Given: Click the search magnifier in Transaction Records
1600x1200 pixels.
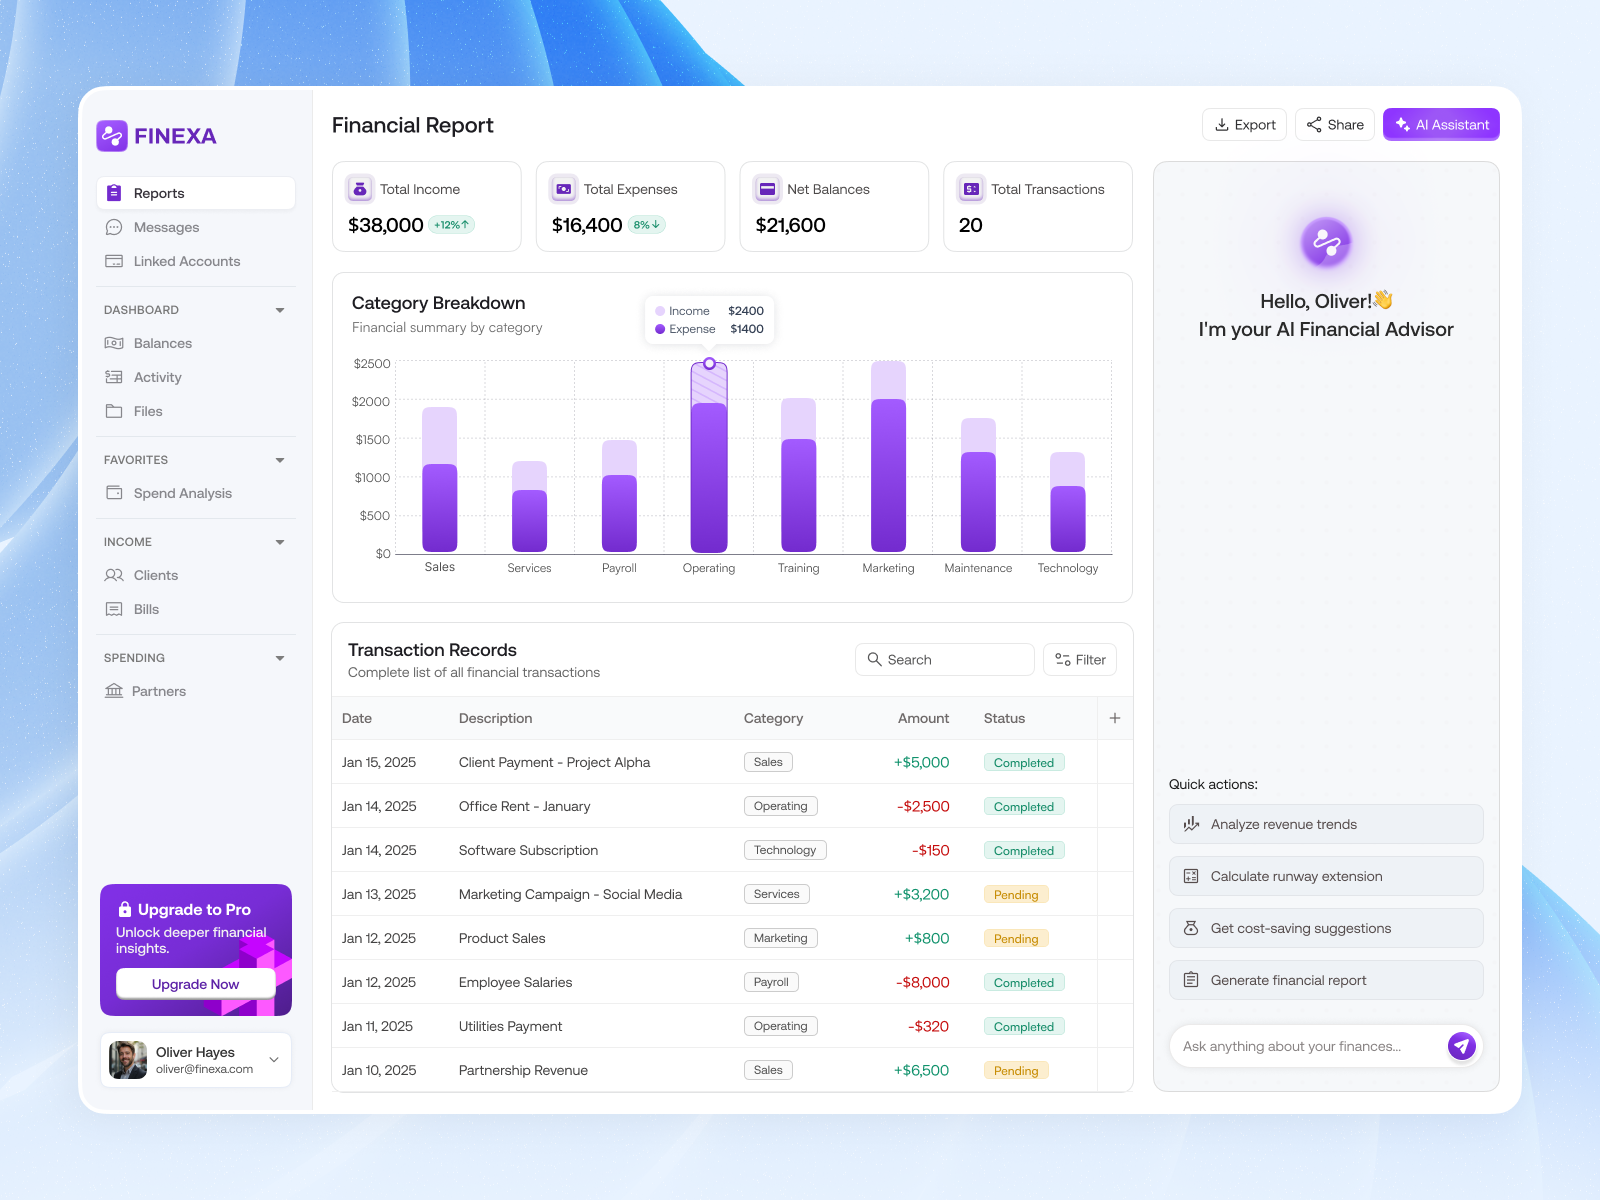Looking at the screenshot, I should click(875, 659).
